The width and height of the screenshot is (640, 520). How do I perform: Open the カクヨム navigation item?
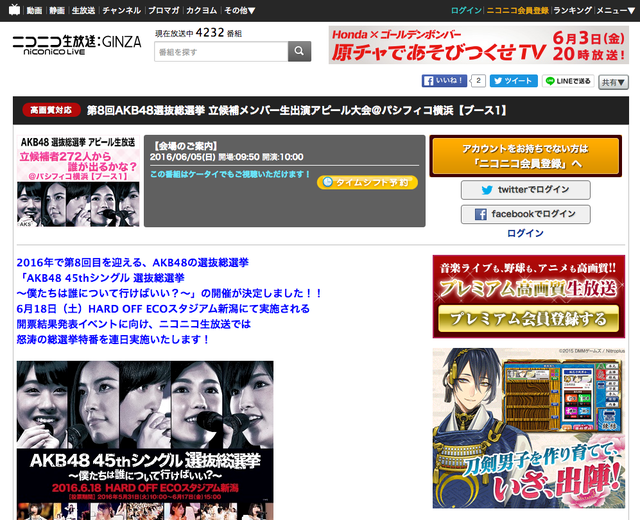[x=201, y=11]
